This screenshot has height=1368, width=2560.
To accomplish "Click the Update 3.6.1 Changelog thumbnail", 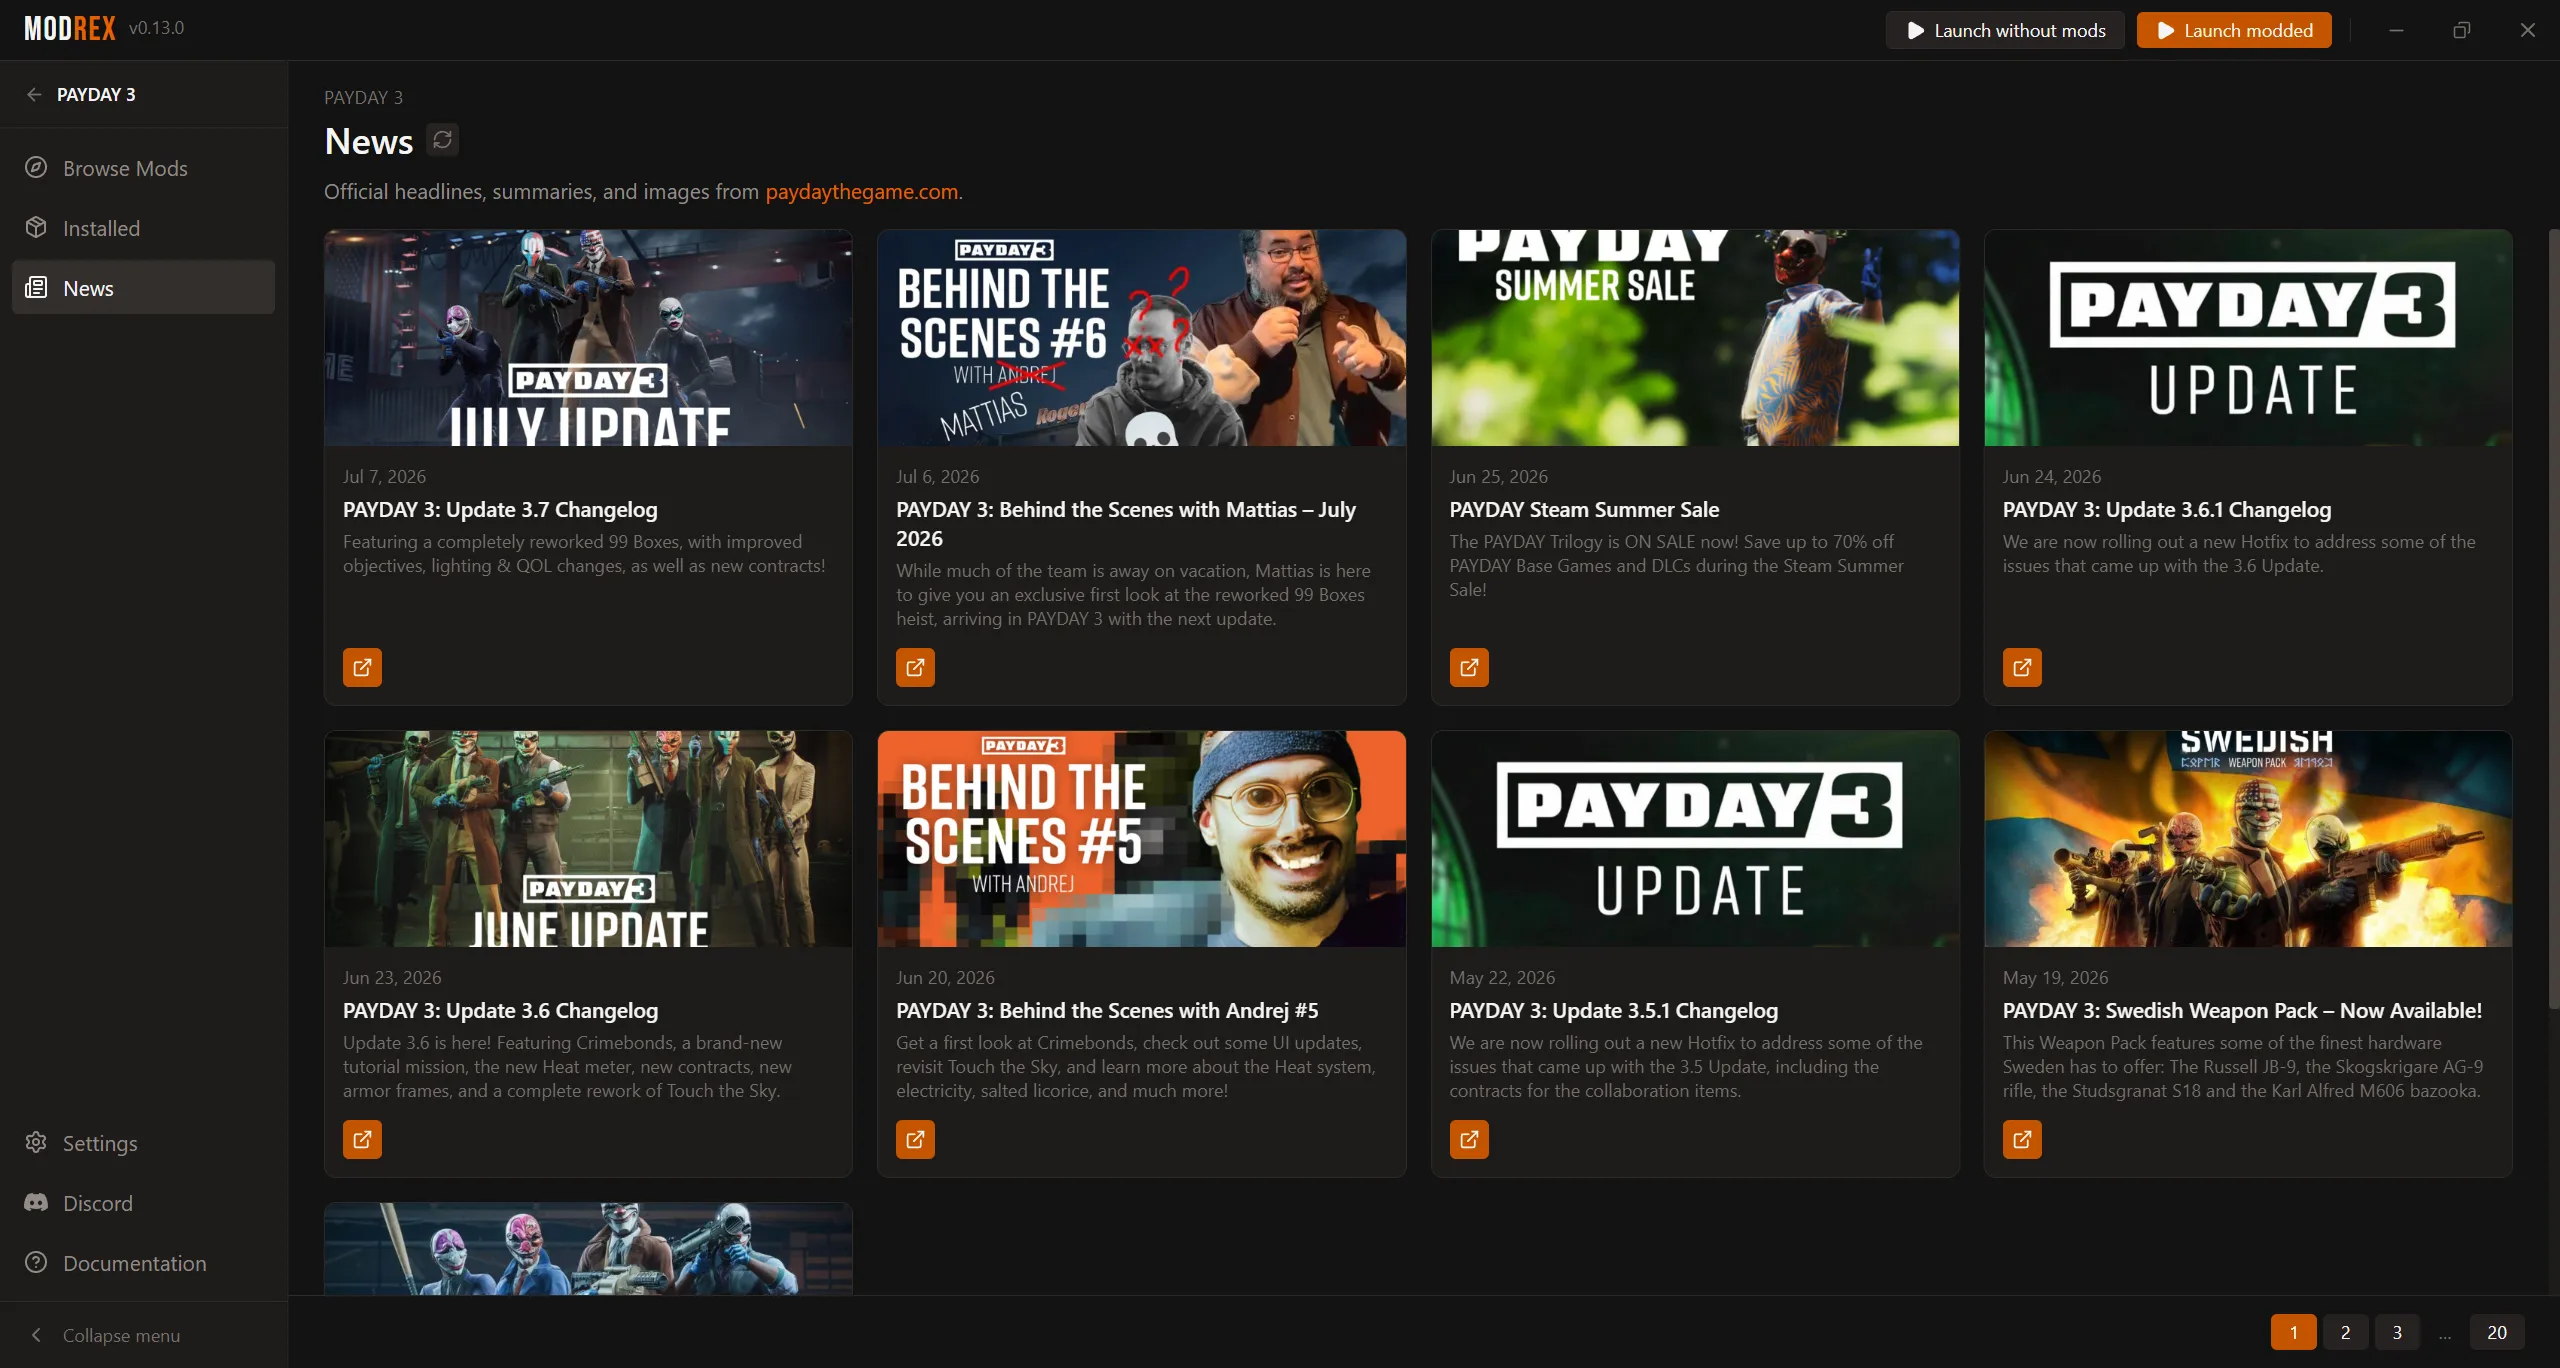I will coord(2248,338).
